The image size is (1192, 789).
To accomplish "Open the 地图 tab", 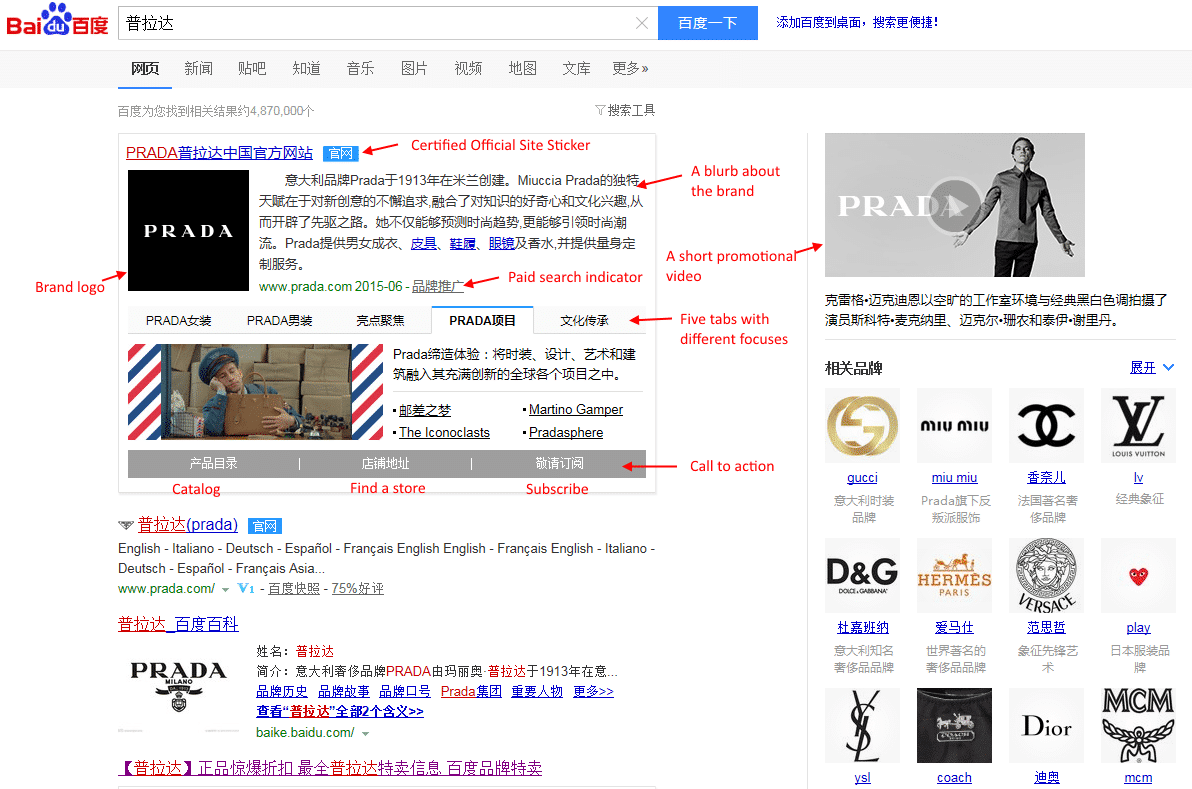I will click(522, 68).
